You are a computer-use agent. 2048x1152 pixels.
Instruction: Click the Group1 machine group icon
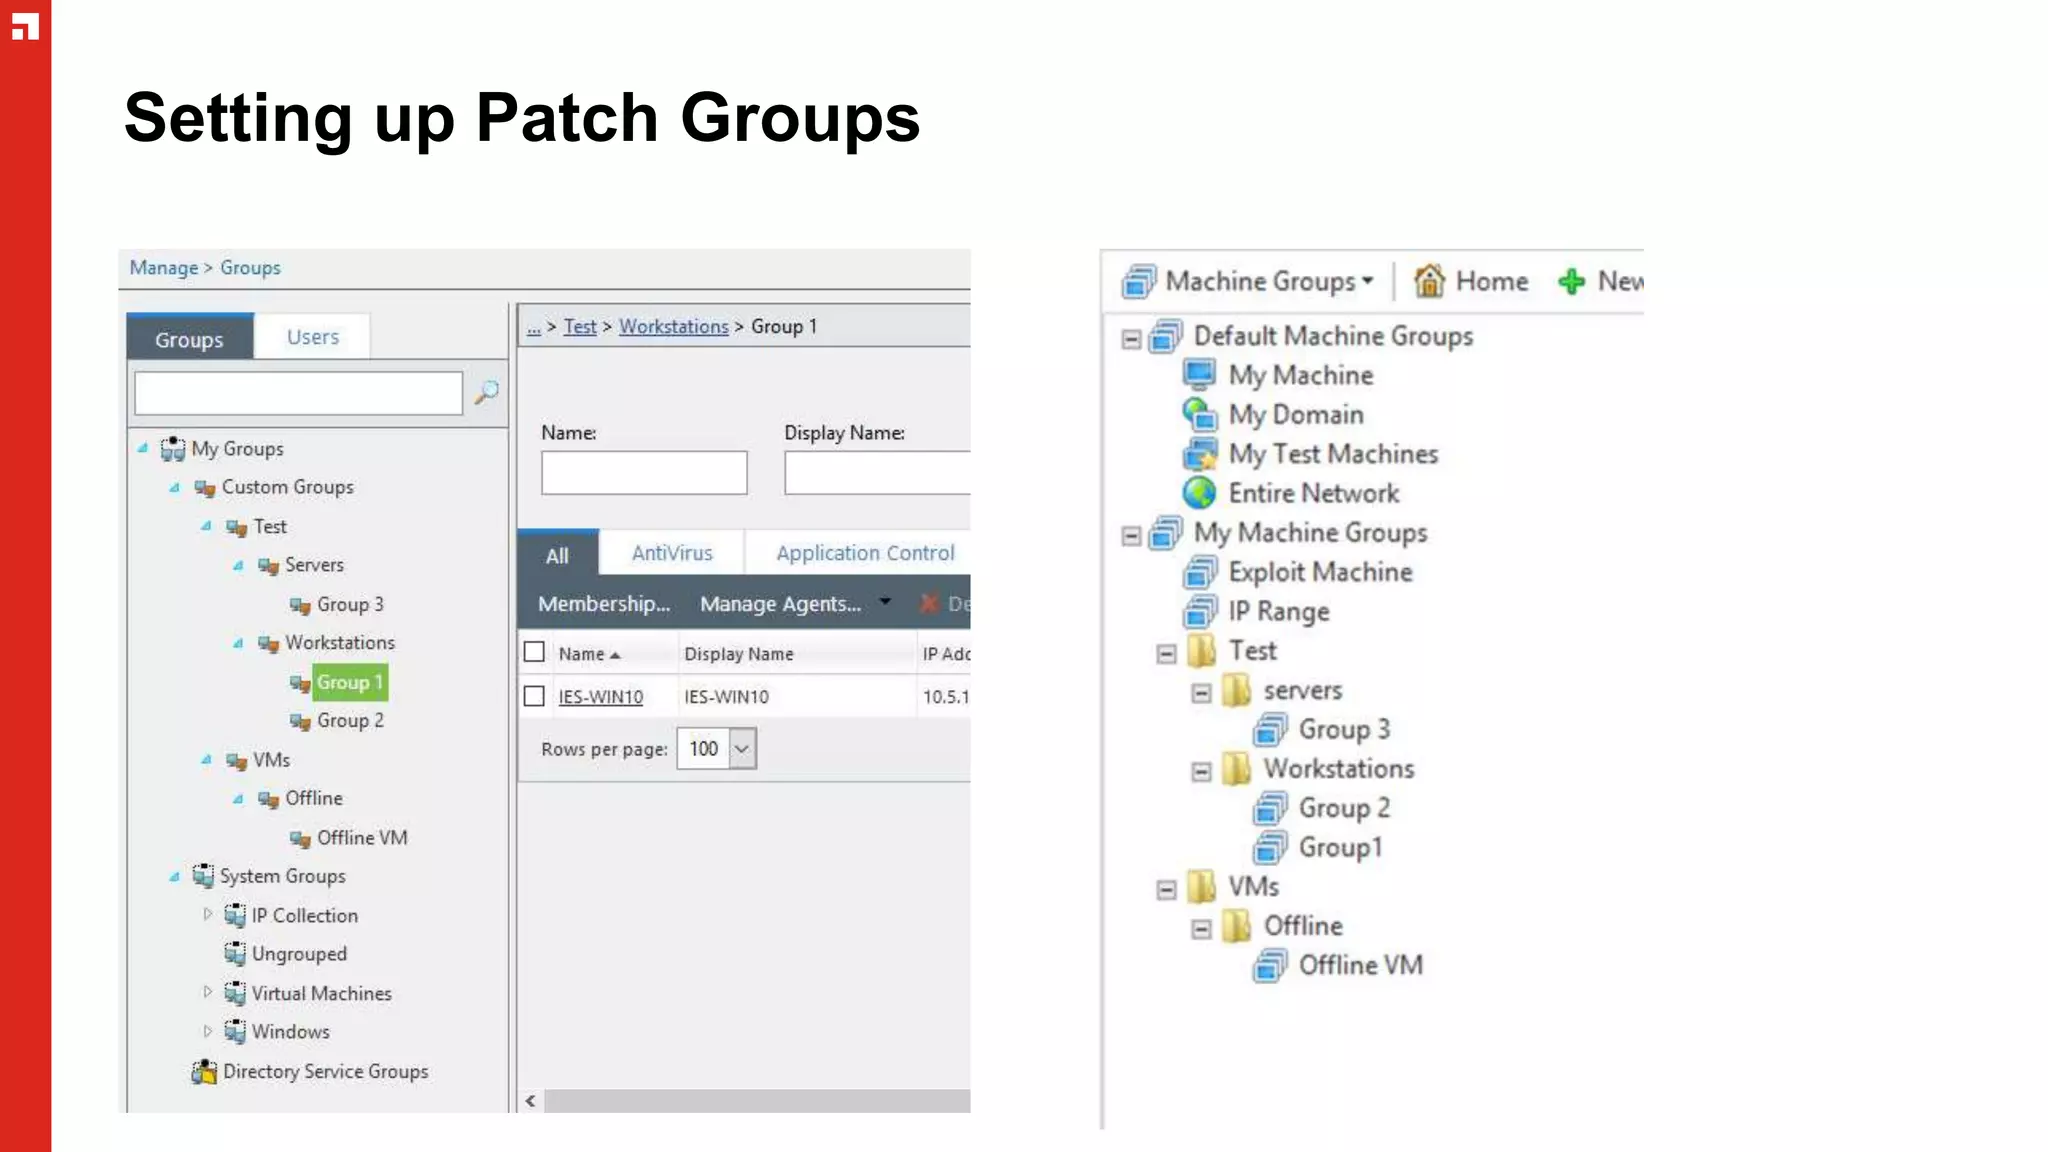point(1270,848)
